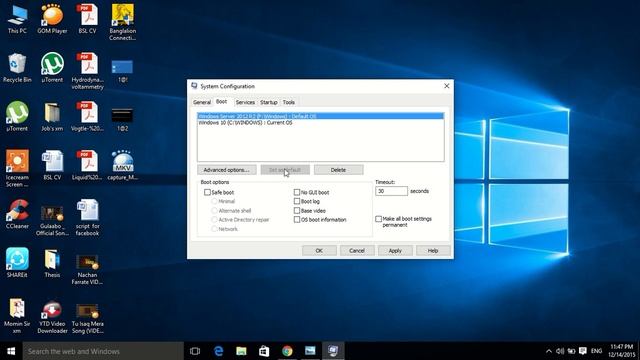
Task: Switch to the Boot tab
Action: tap(222, 101)
